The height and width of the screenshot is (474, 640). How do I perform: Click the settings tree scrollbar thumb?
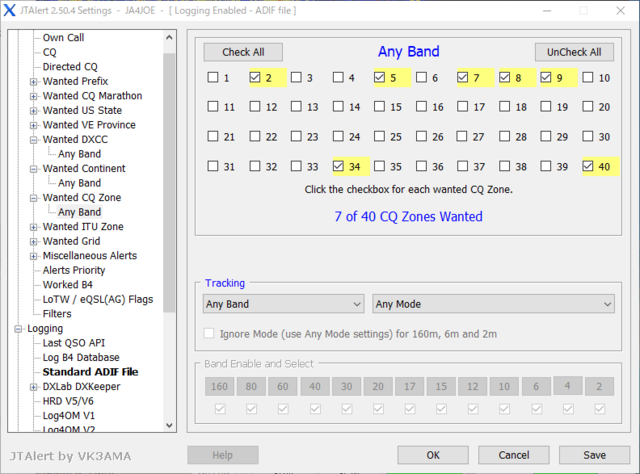[169, 183]
